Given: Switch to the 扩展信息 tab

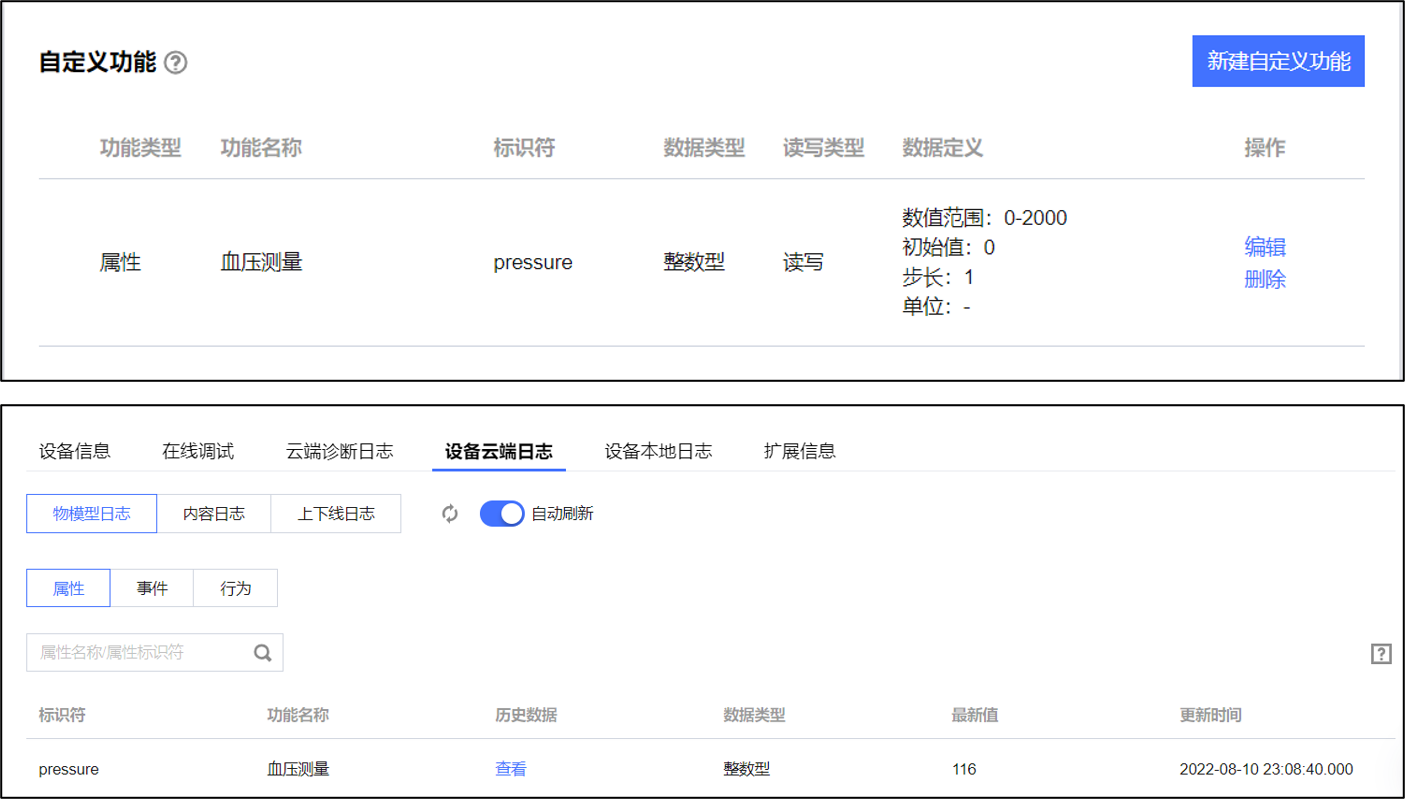Looking at the screenshot, I should coord(800,451).
